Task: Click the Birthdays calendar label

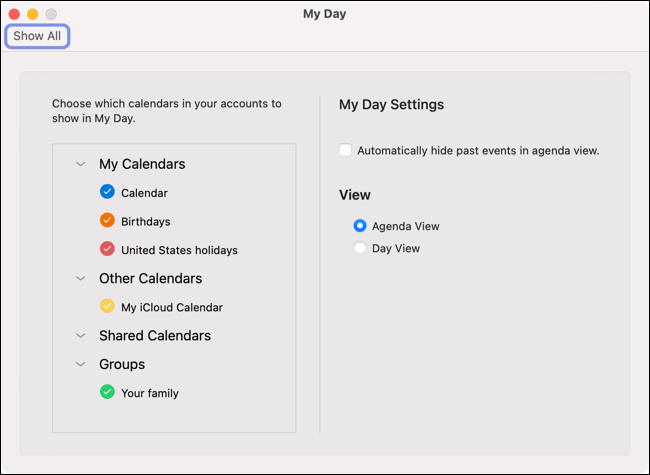Action: [146, 221]
